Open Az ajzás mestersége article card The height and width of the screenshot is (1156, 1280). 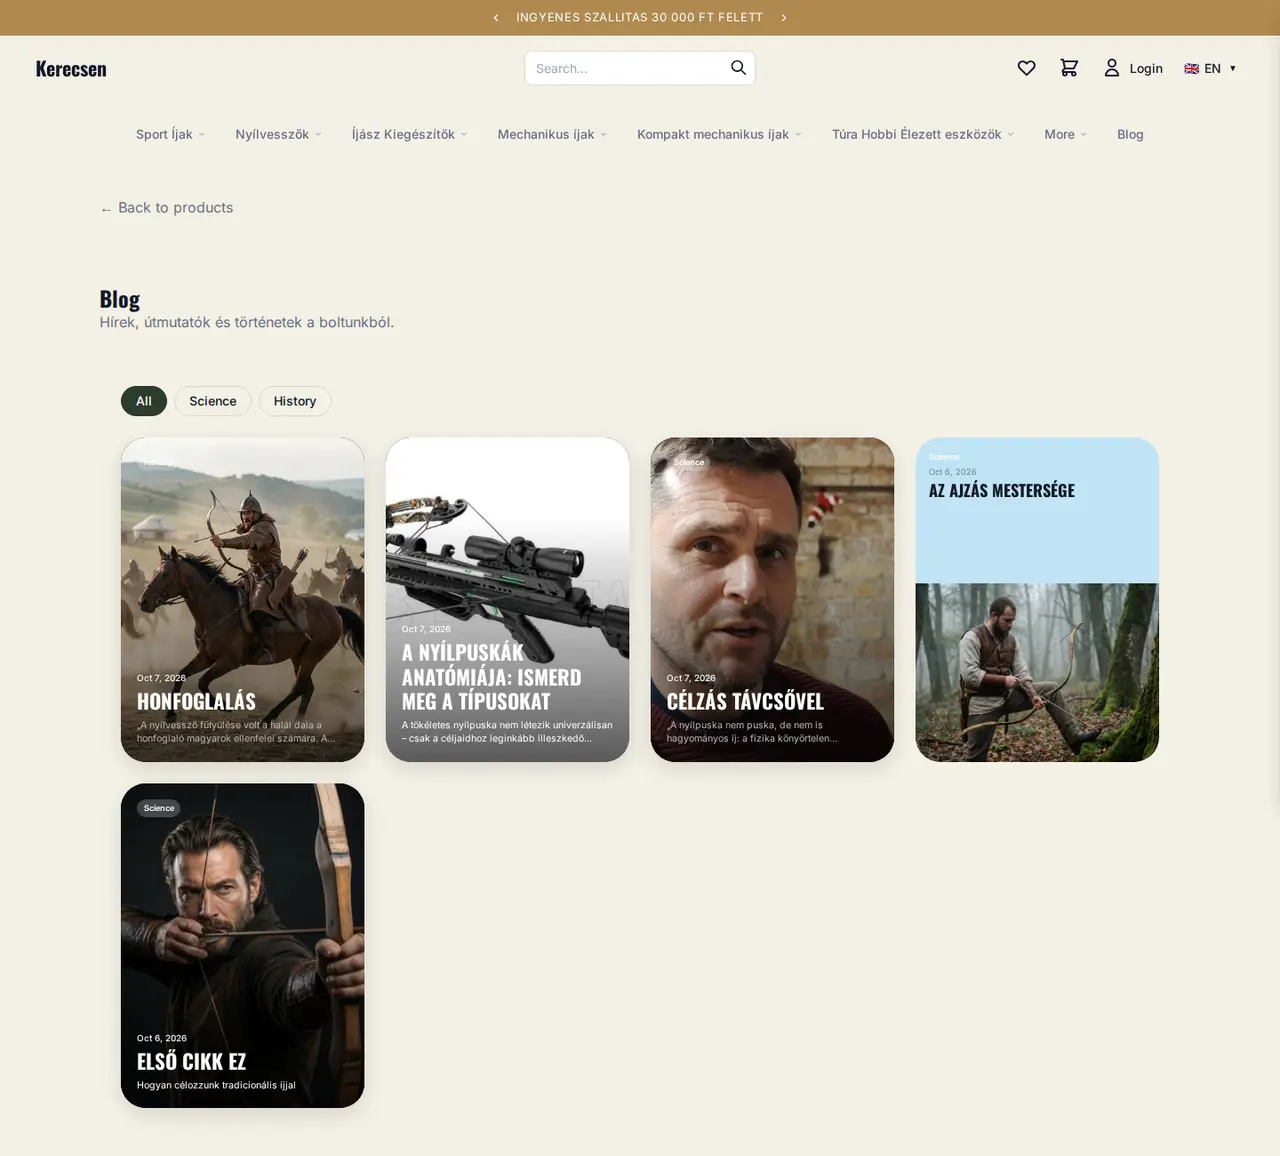(1037, 599)
